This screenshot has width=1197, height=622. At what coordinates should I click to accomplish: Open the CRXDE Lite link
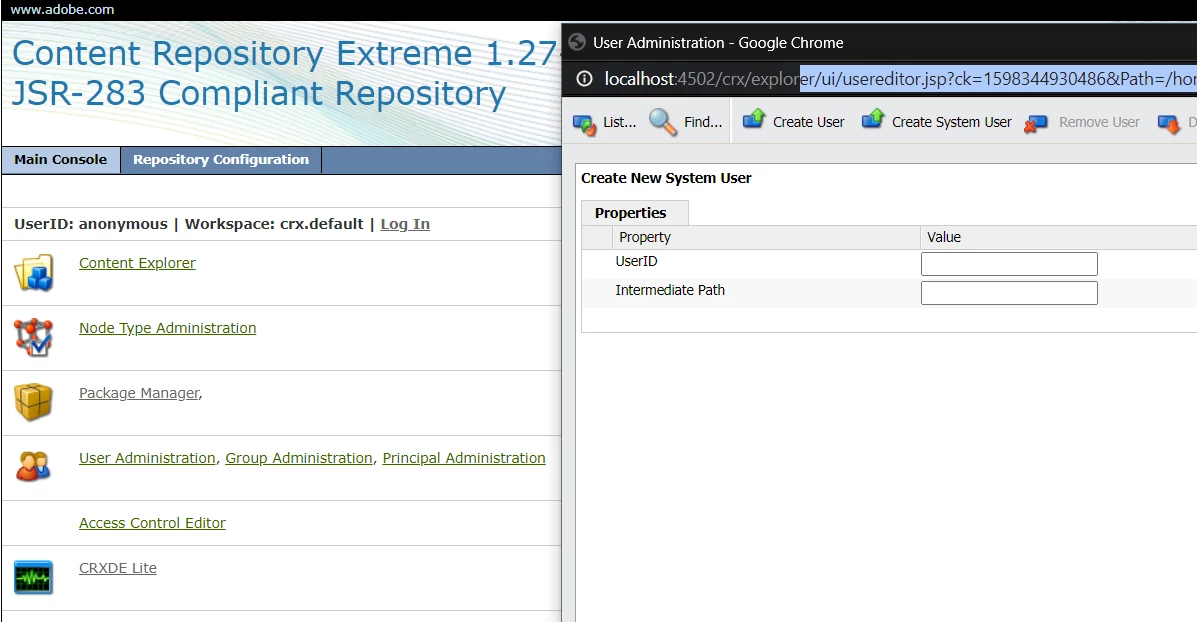click(118, 568)
